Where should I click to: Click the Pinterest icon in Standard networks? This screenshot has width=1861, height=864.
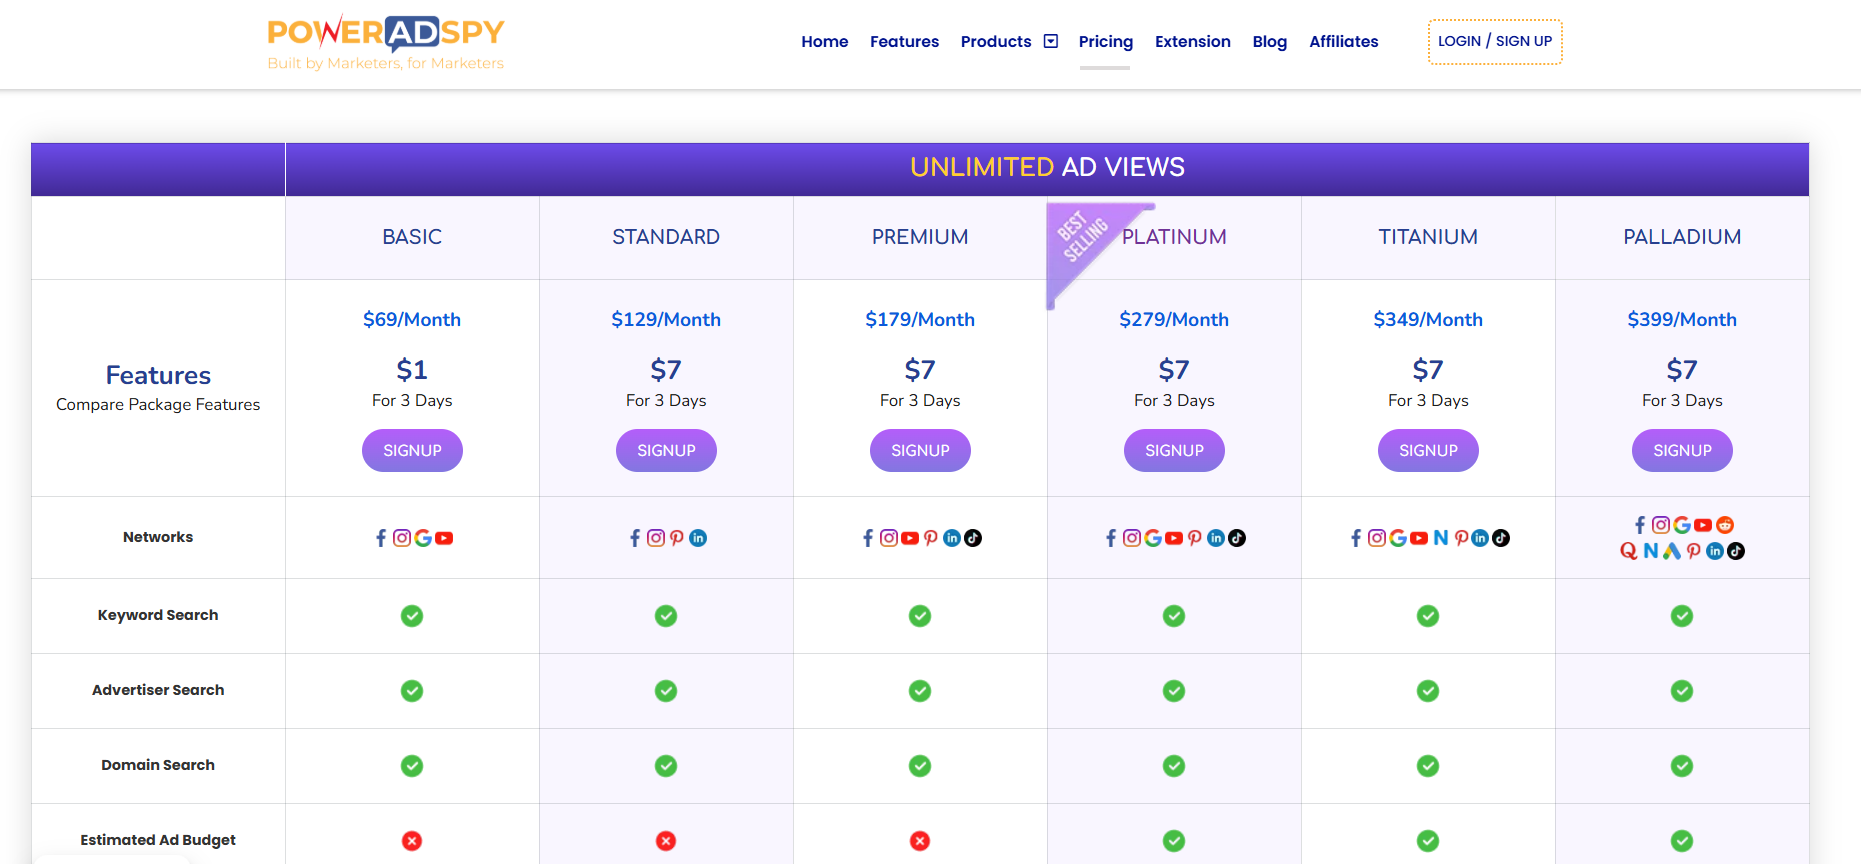[677, 538]
